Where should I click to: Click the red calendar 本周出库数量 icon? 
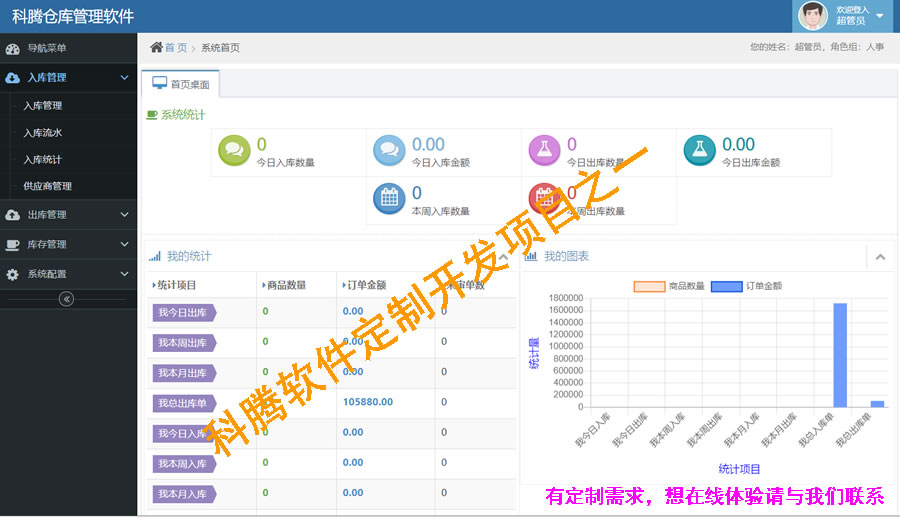point(544,199)
